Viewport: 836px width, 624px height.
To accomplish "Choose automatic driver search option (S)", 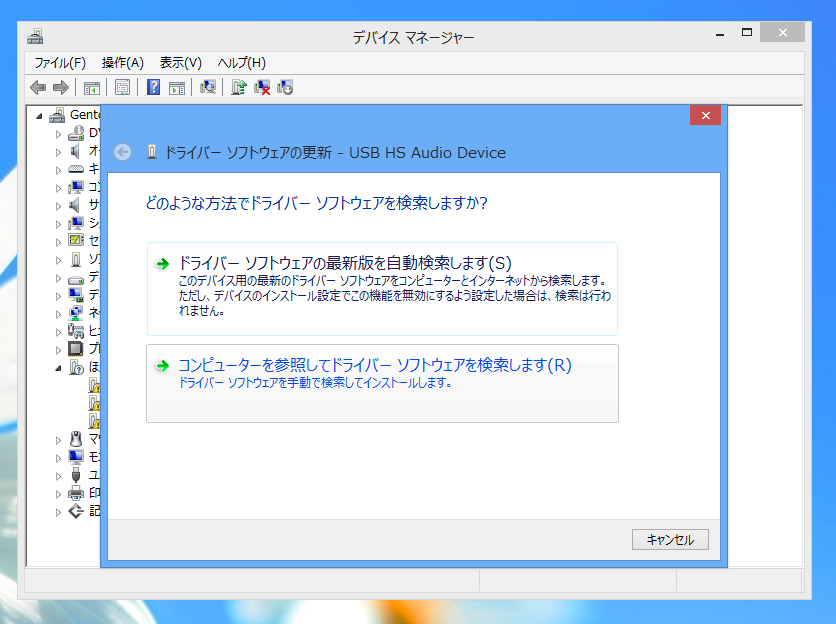I will tap(382, 289).
